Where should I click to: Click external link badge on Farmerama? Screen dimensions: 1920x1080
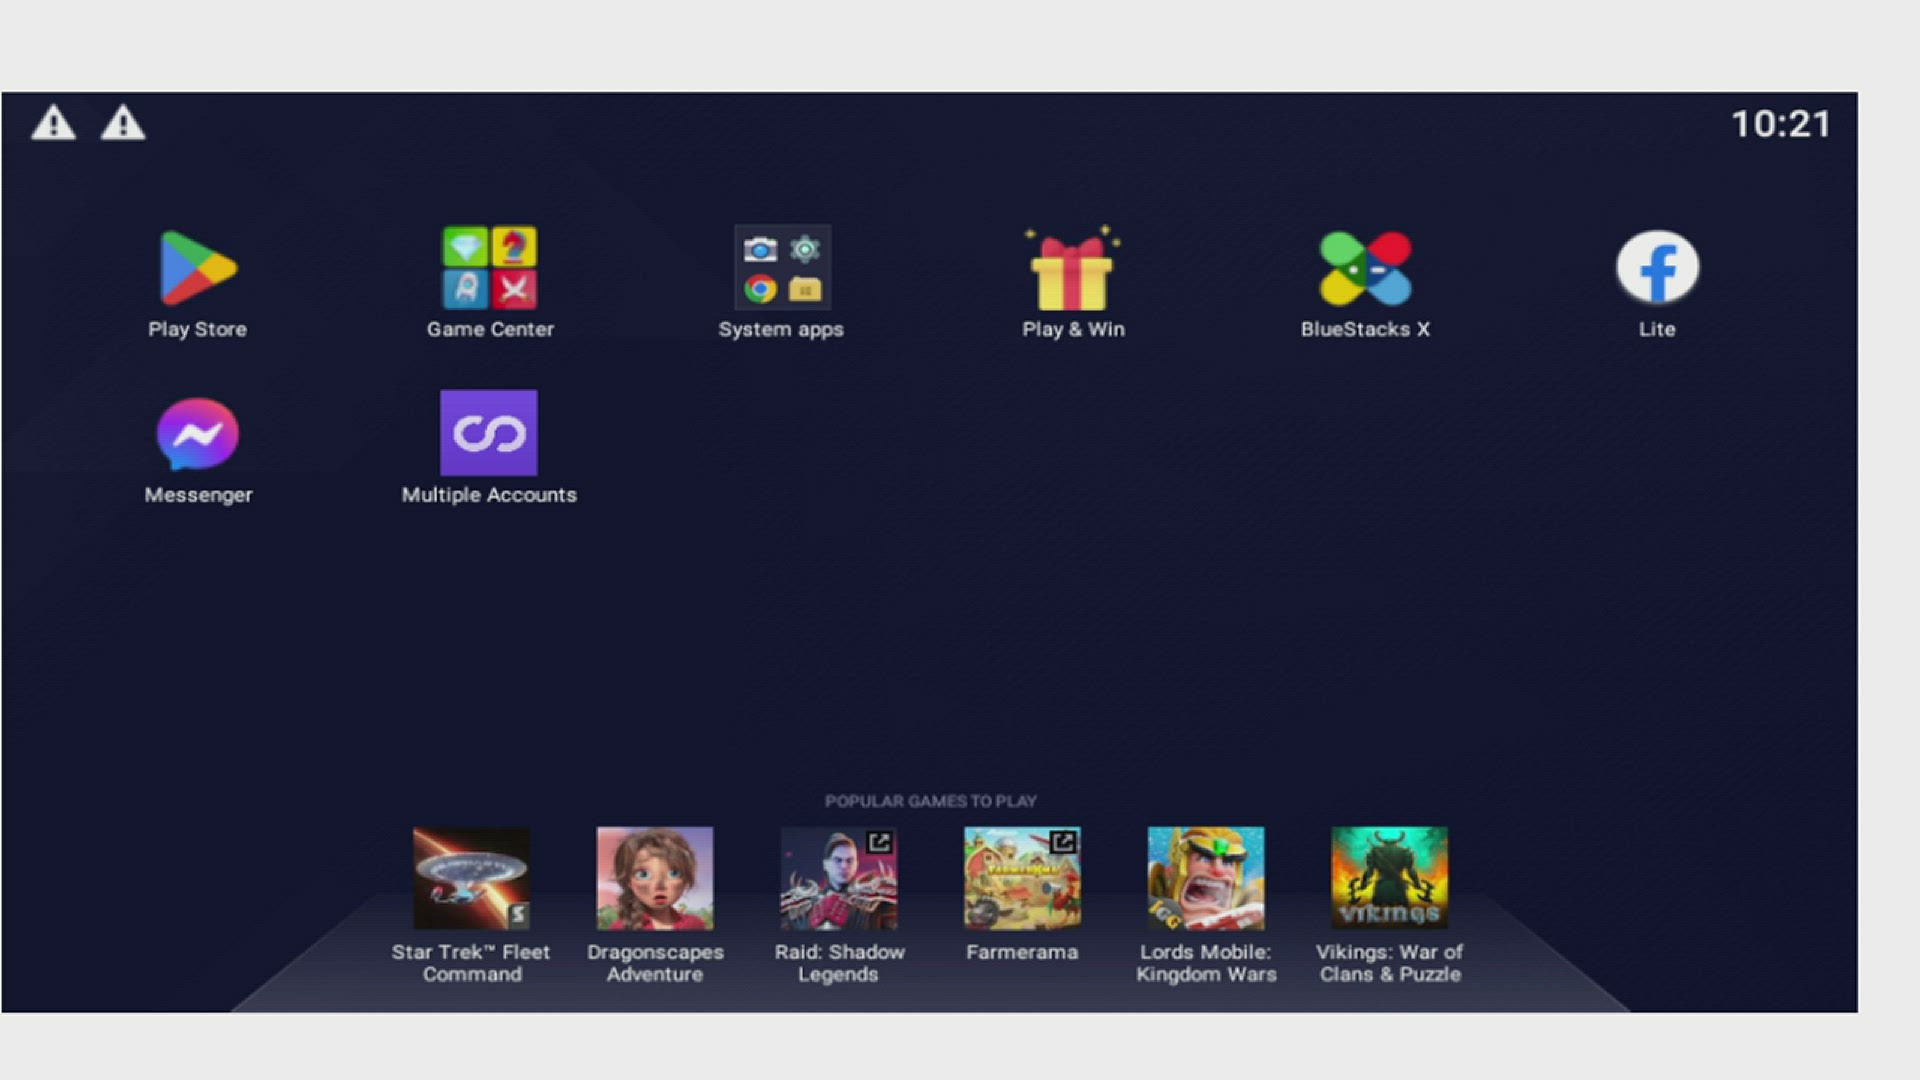(1063, 842)
